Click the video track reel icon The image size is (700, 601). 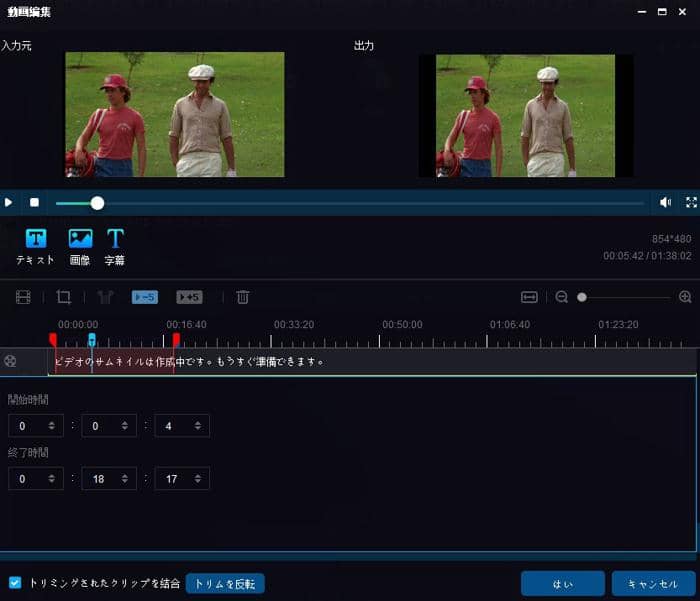coord(10,361)
